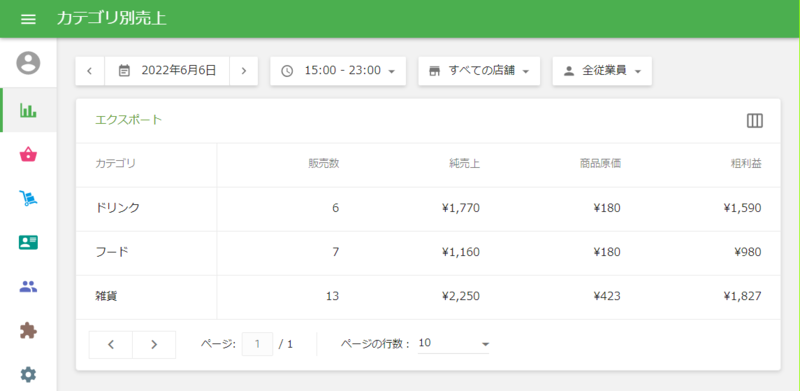Open the green ID card customers icon

pyautogui.click(x=28, y=242)
